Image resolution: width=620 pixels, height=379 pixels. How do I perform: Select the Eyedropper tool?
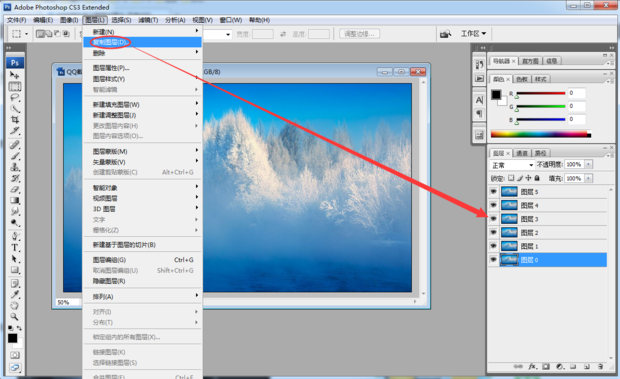15,294
